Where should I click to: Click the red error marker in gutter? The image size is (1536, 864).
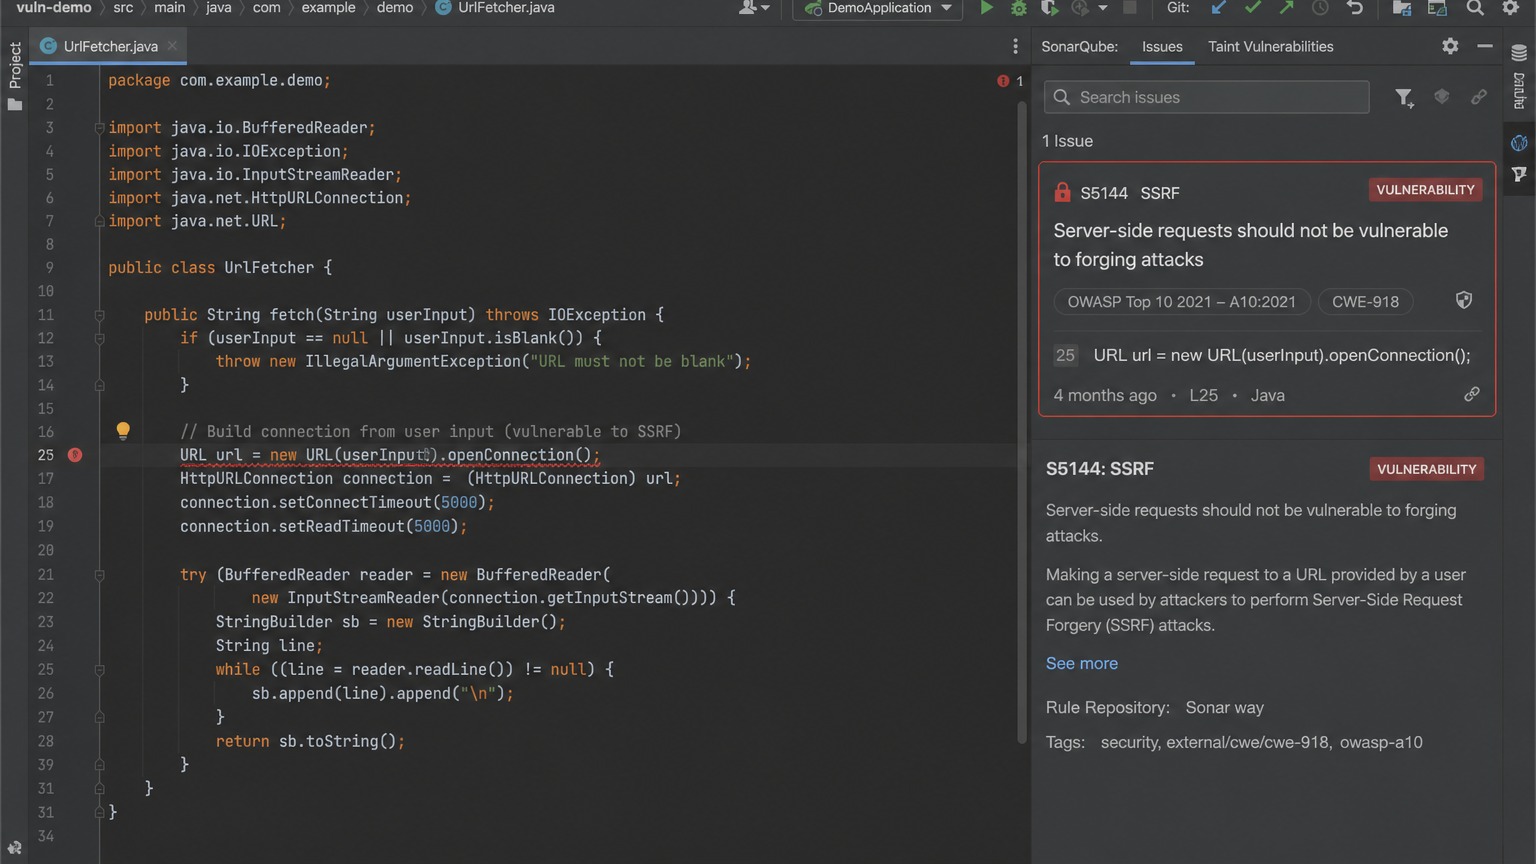pos(75,455)
